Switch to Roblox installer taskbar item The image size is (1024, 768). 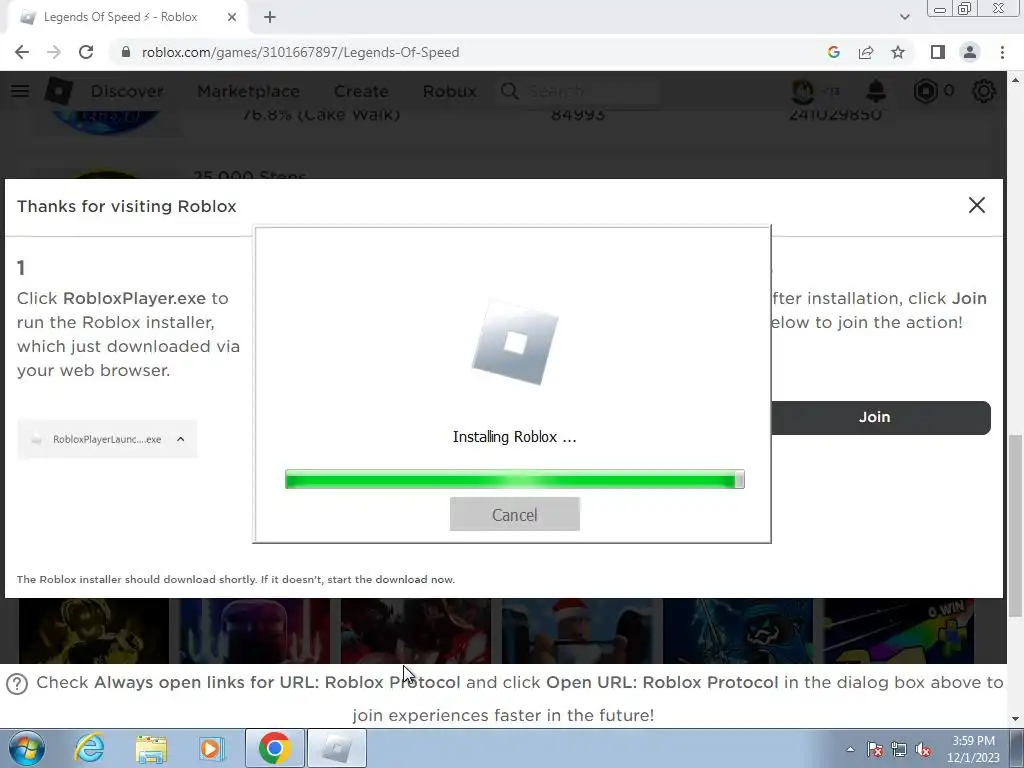pyautogui.click(x=336, y=748)
